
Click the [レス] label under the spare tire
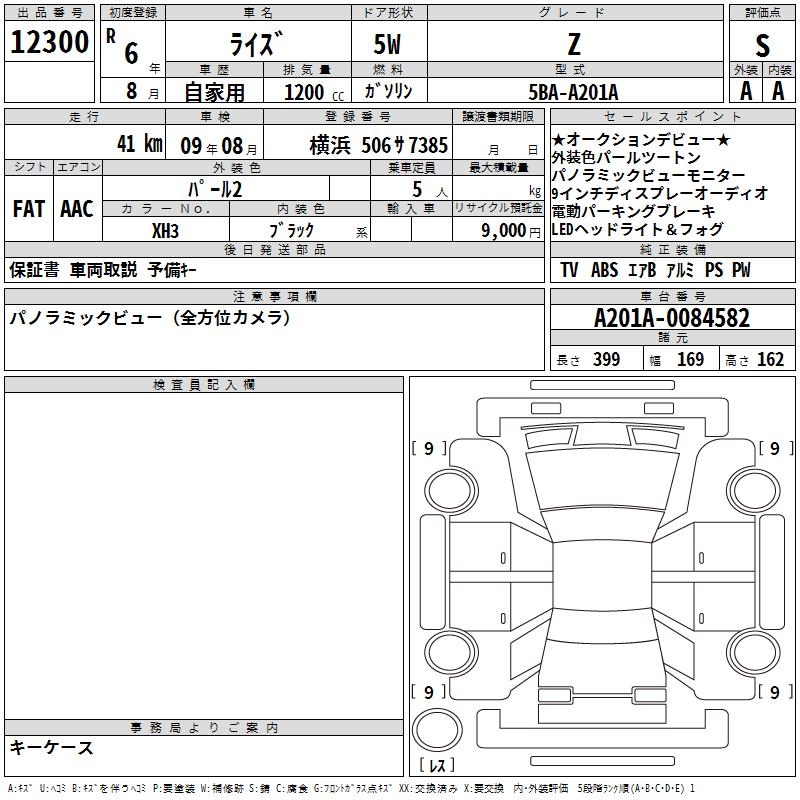click(x=438, y=766)
